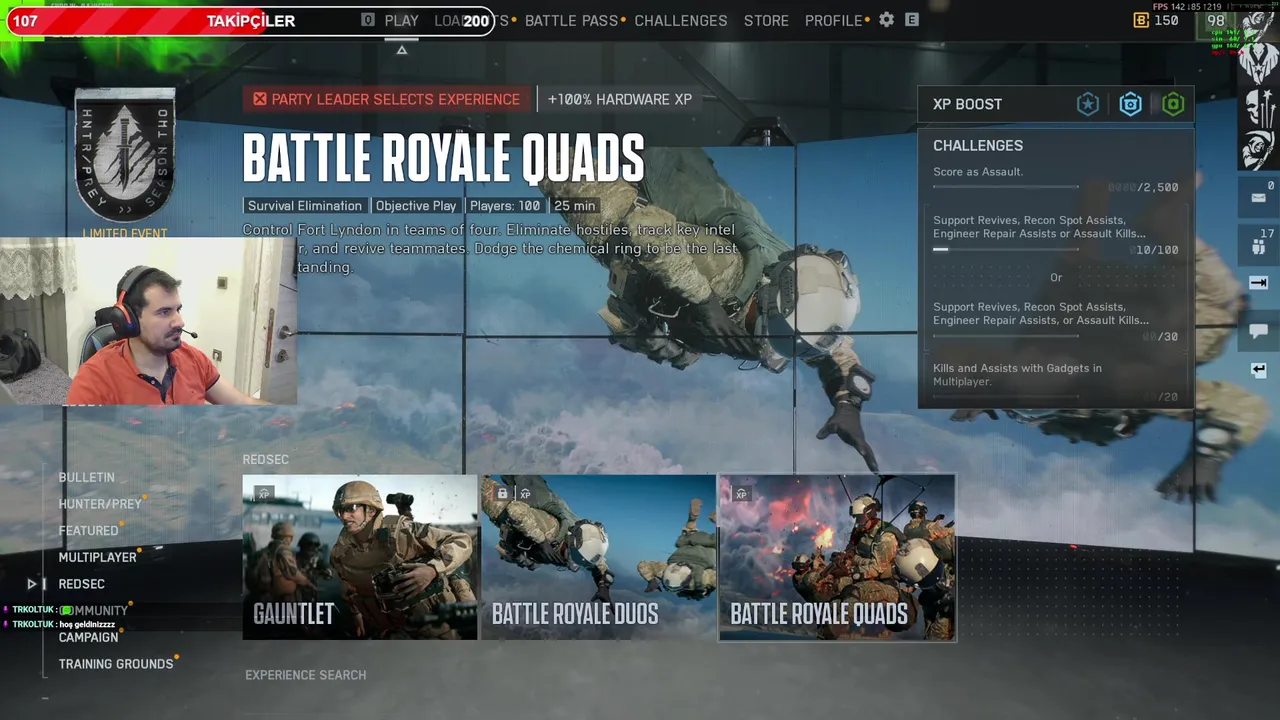Open the CHALLENGES tab
Screen dimensions: 1280x720
point(681,20)
